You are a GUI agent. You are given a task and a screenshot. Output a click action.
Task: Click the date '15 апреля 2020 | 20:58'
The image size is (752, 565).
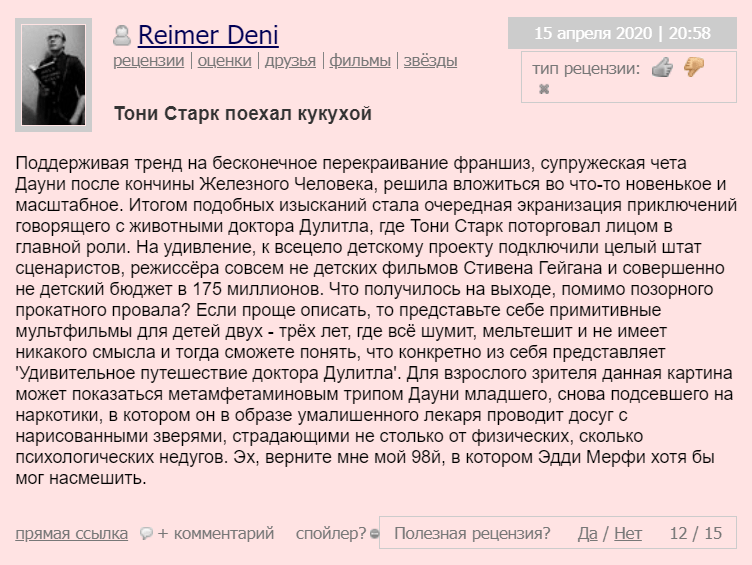tap(622, 33)
